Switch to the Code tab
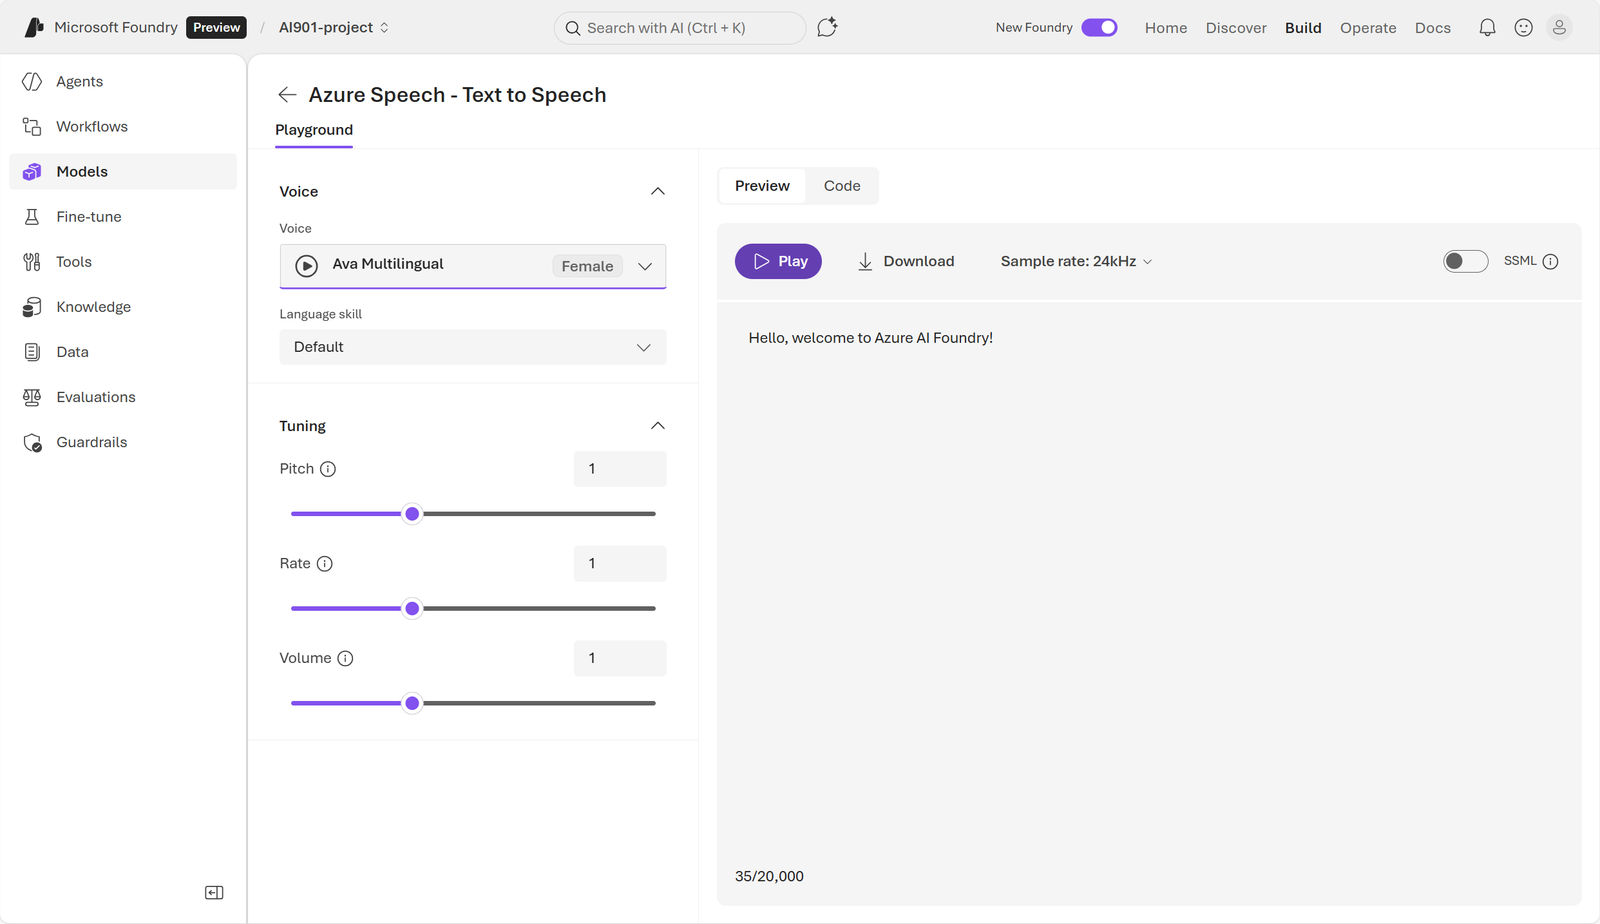1600x924 pixels. point(842,186)
